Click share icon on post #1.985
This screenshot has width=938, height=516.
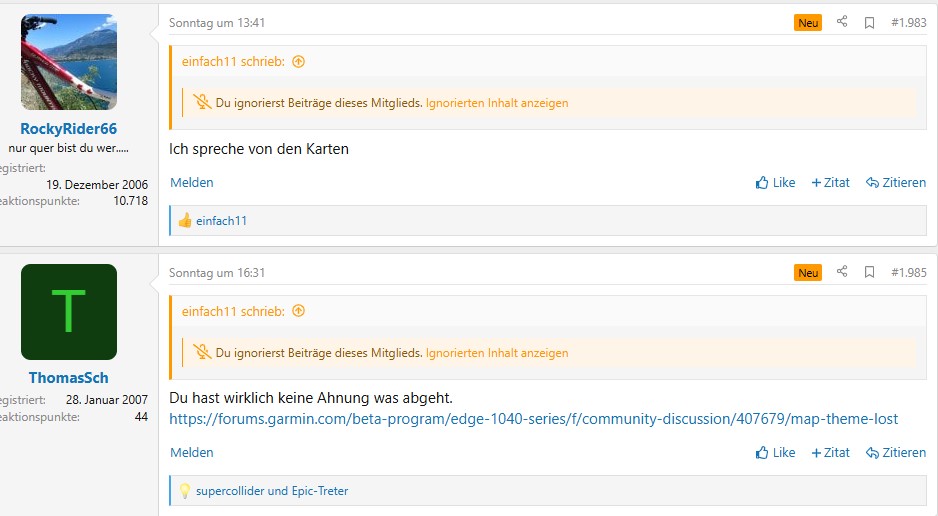point(842,272)
